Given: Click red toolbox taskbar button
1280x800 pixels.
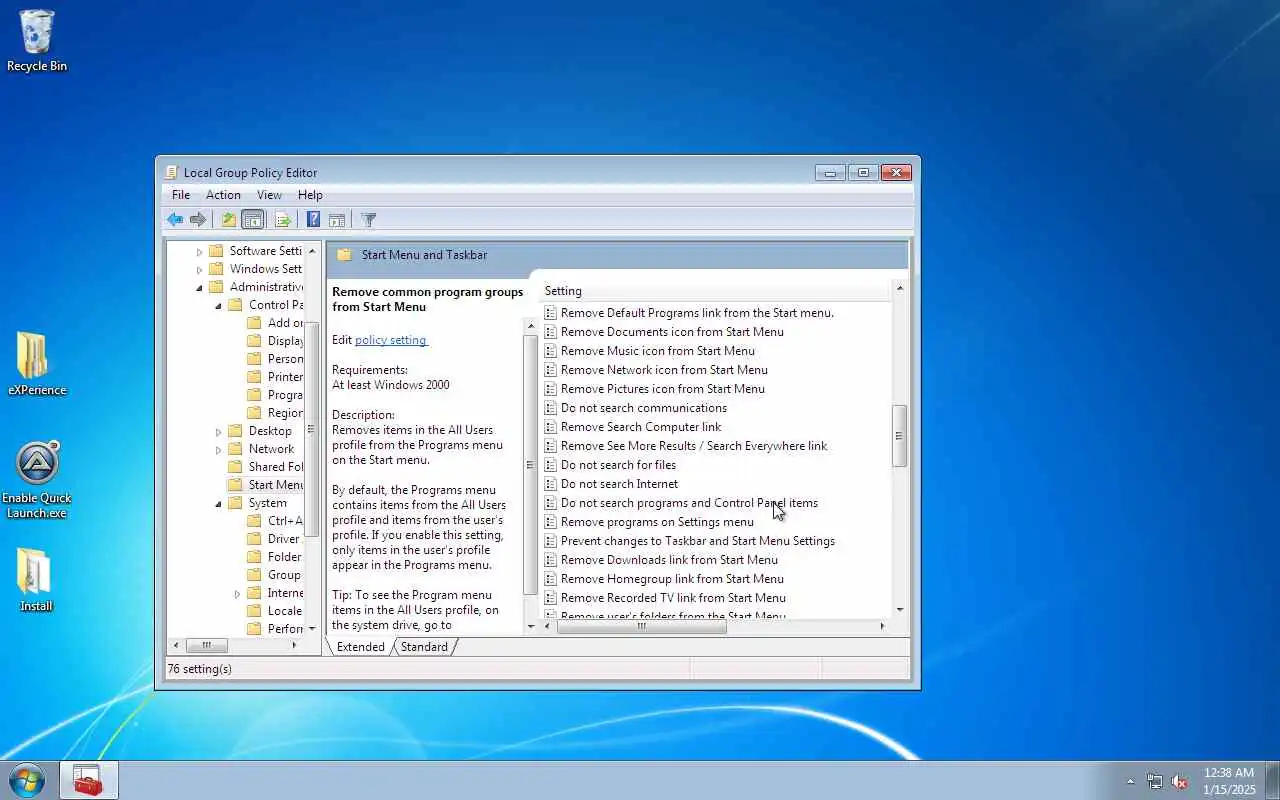Looking at the screenshot, I should click(x=89, y=780).
